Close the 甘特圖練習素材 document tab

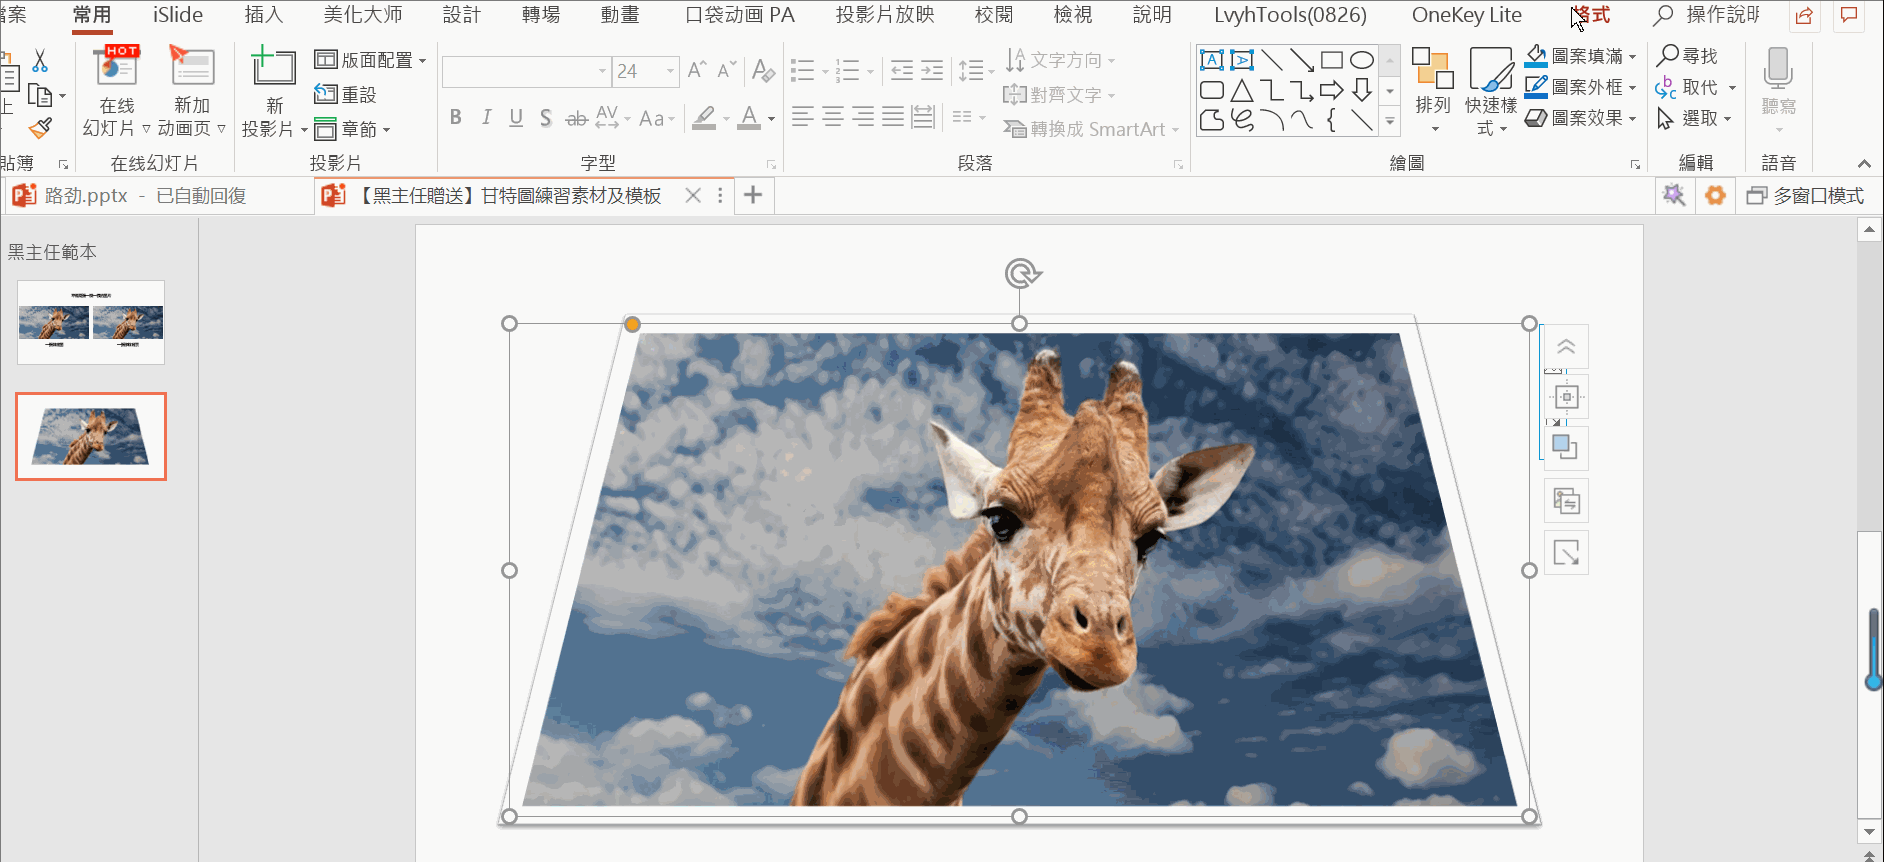pyautogui.click(x=693, y=196)
